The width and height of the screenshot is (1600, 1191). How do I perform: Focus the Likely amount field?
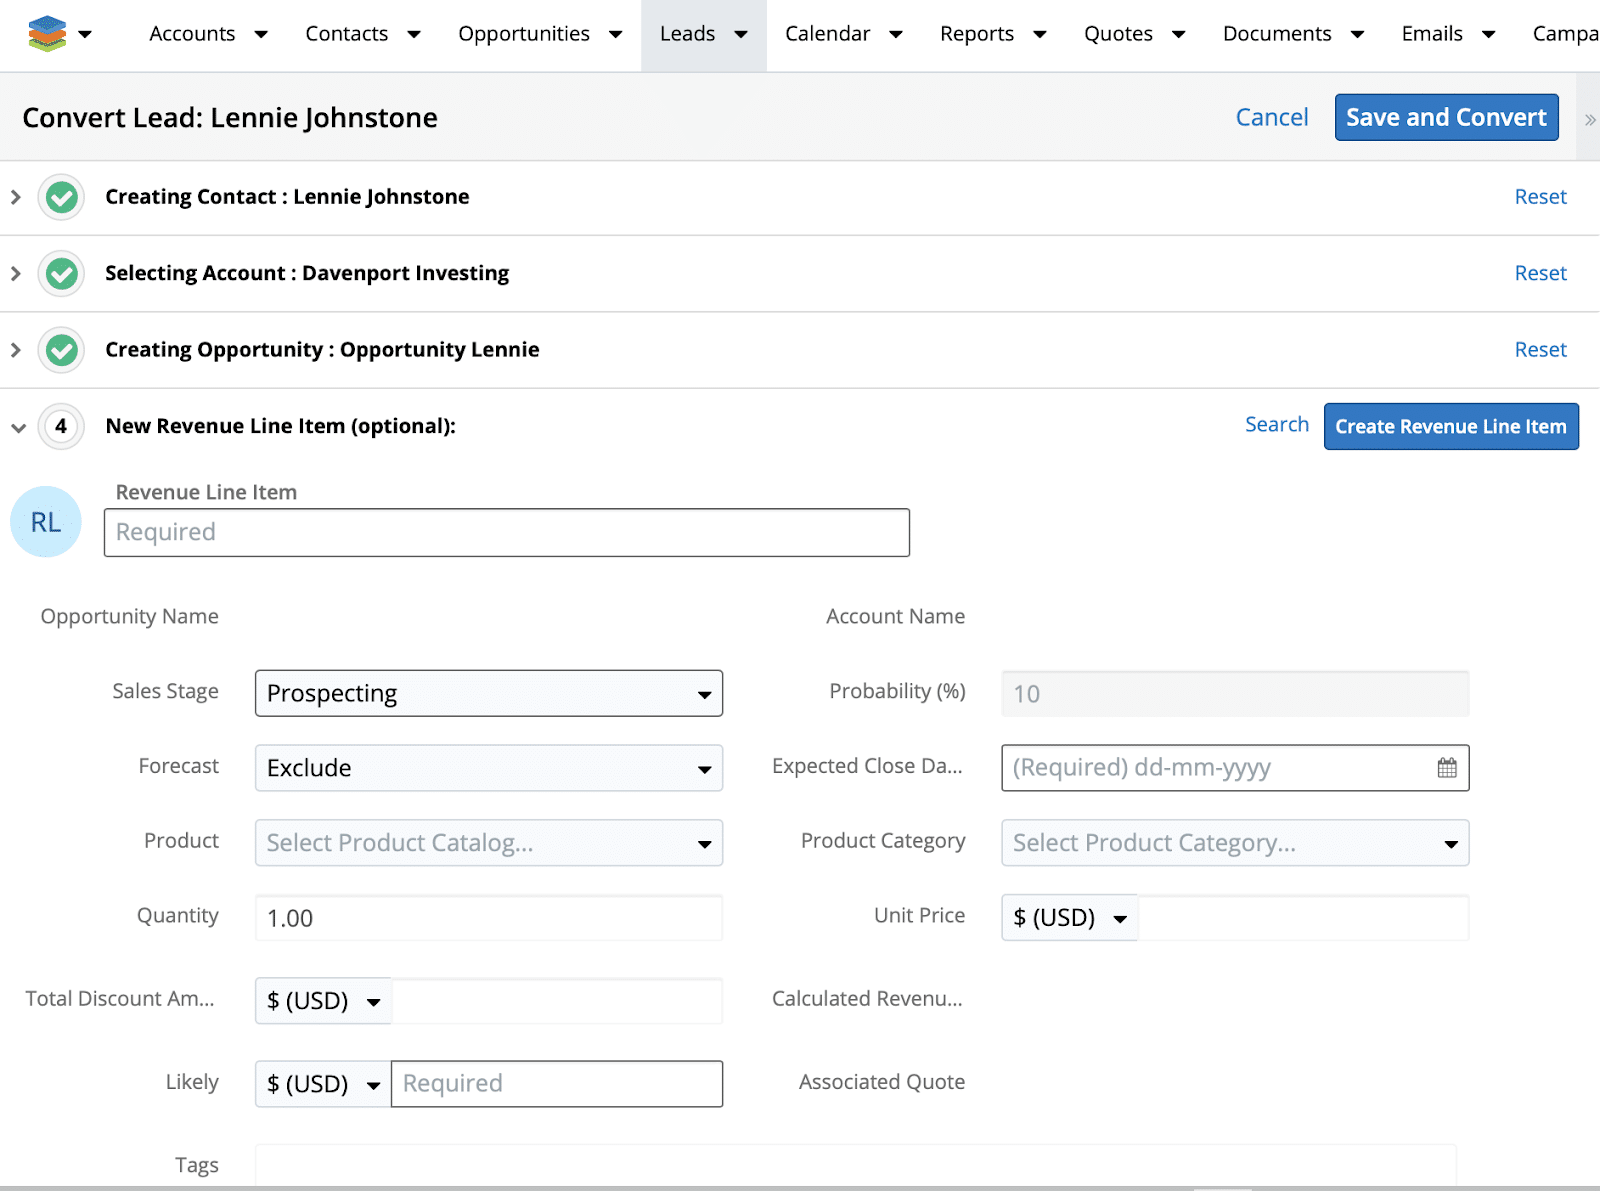557,1084
